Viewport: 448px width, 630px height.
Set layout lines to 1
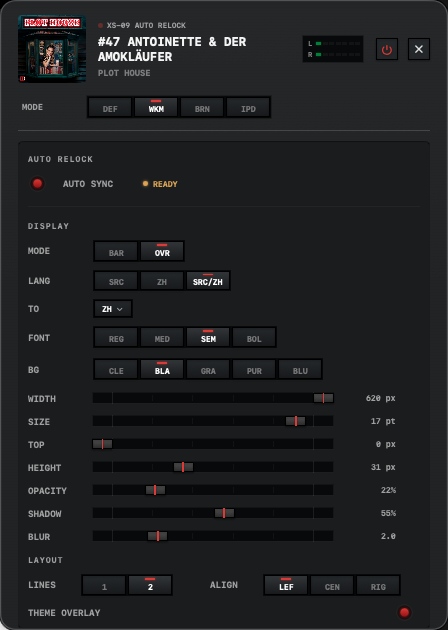tap(104, 585)
